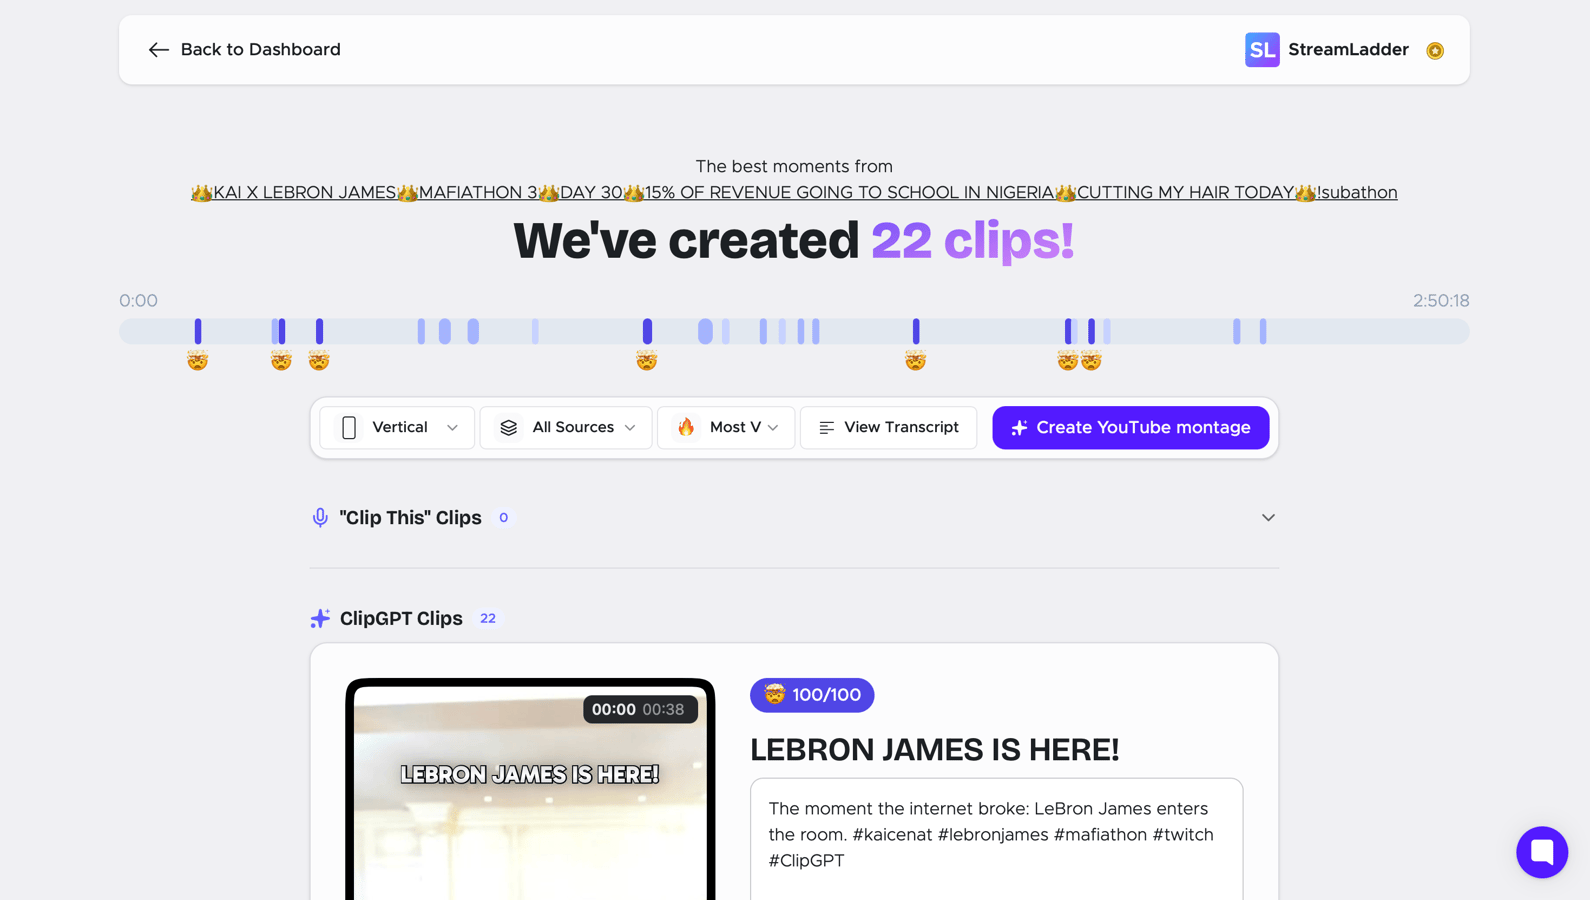Click the back arrow icon
The width and height of the screenshot is (1590, 900).
coord(158,50)
